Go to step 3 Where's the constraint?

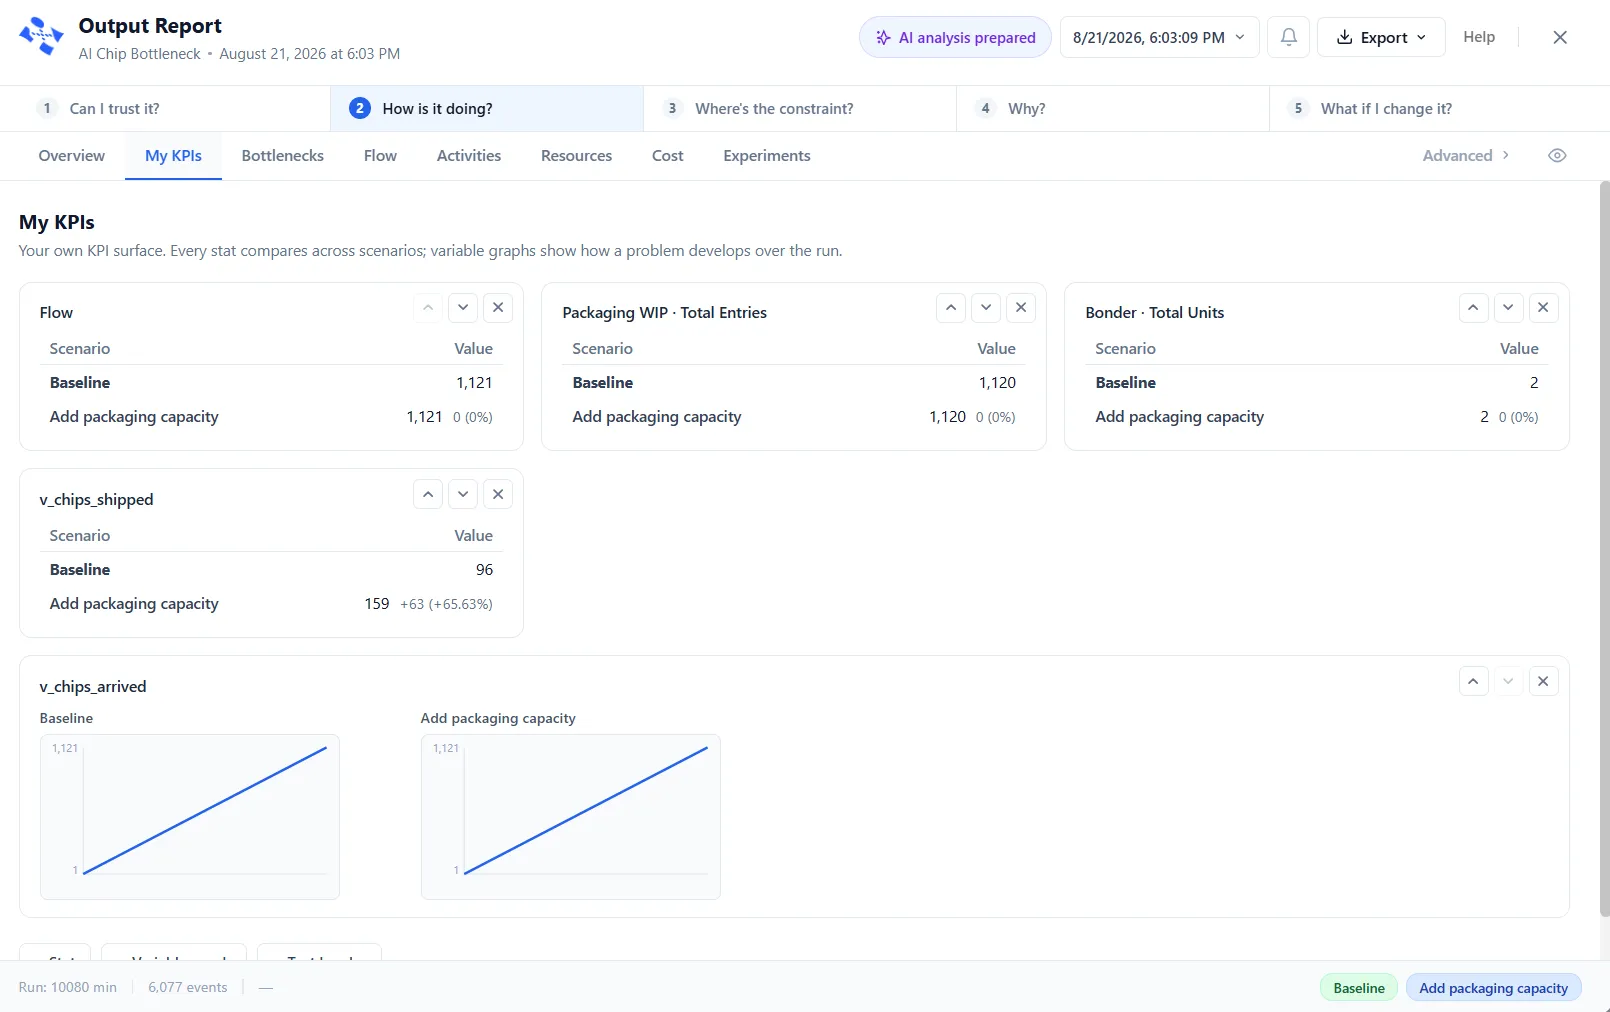click(800, 108)
